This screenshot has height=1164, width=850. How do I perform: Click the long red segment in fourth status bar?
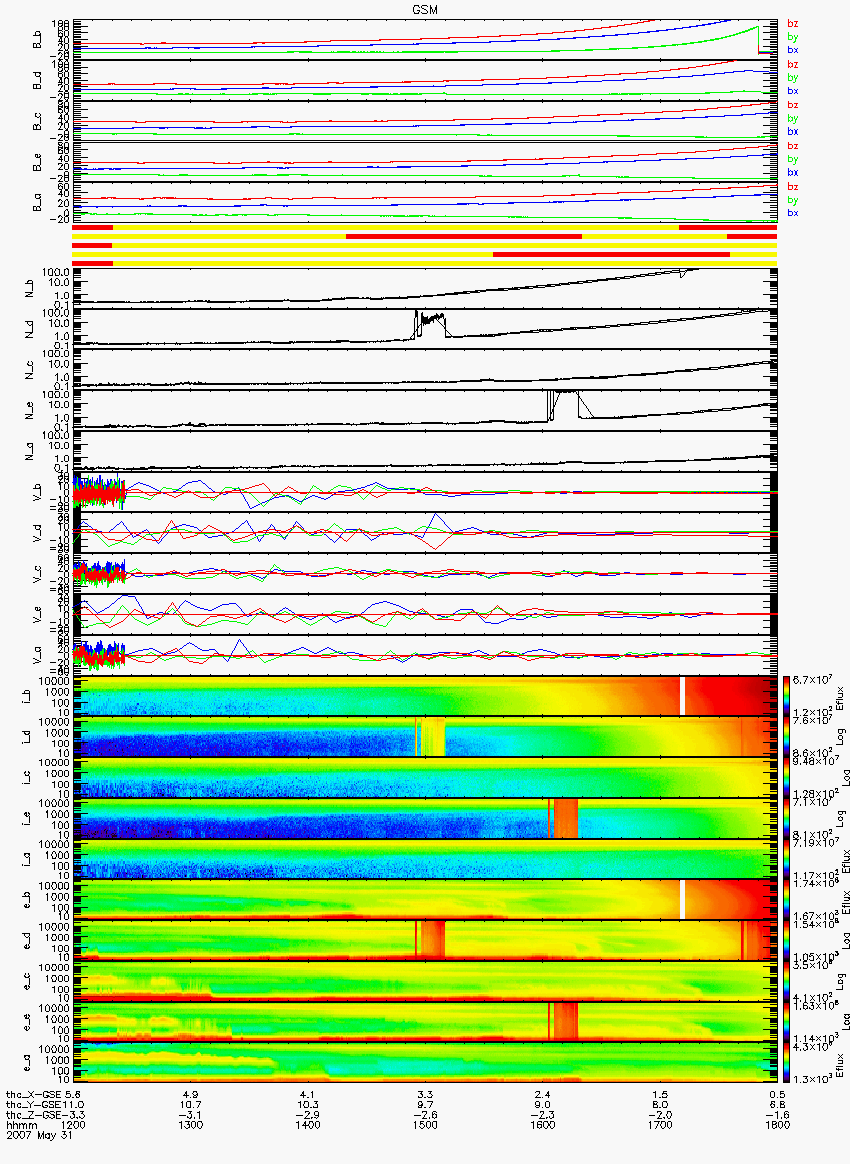pos(611,255)
